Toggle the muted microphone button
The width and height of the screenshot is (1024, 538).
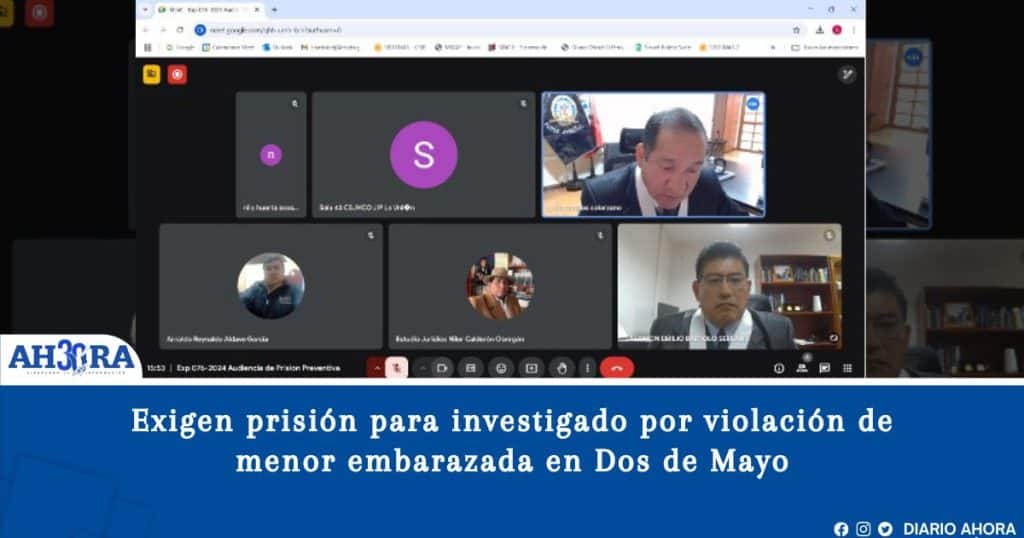[399, 368]
